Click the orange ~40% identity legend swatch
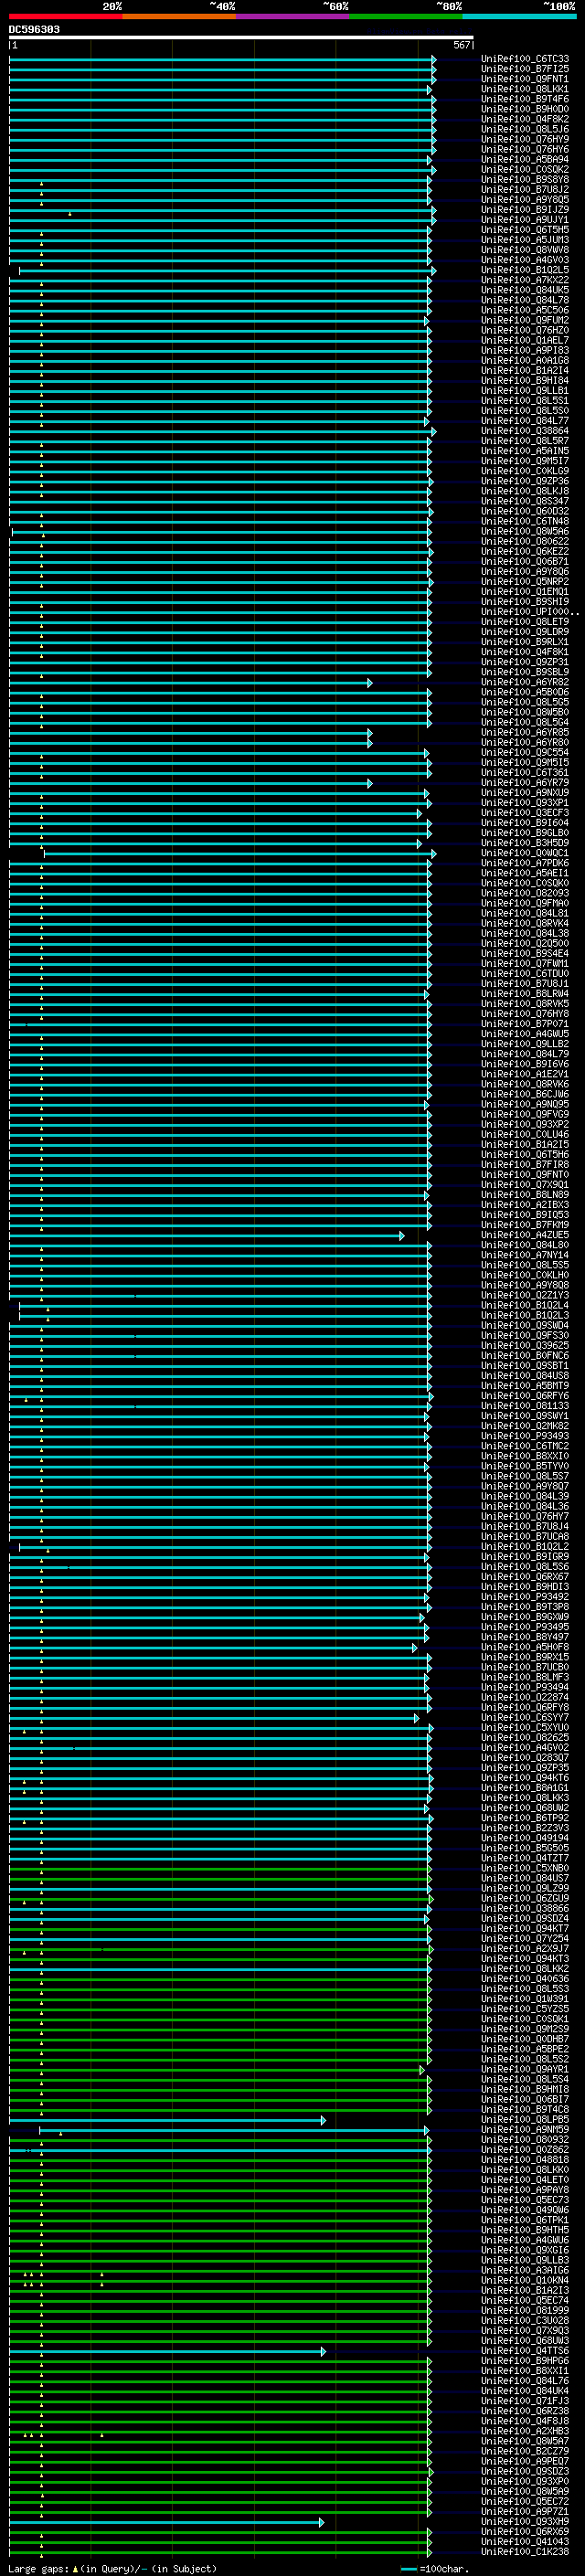 (179, 16)
